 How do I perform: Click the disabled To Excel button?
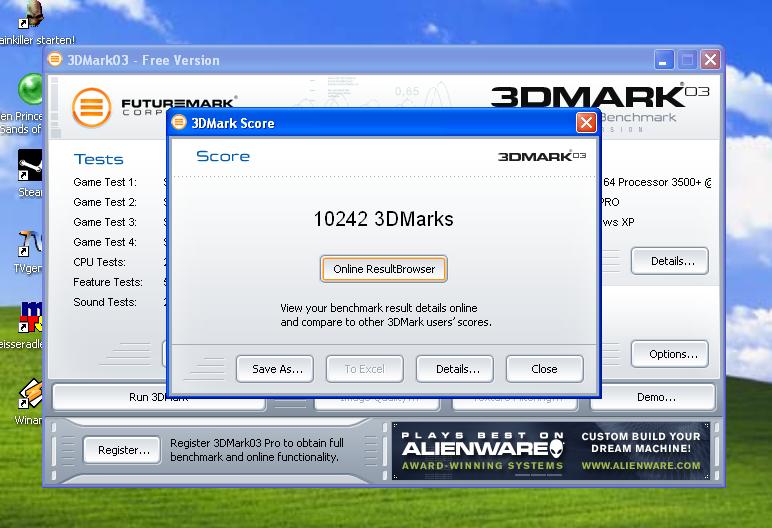(365, 369)
